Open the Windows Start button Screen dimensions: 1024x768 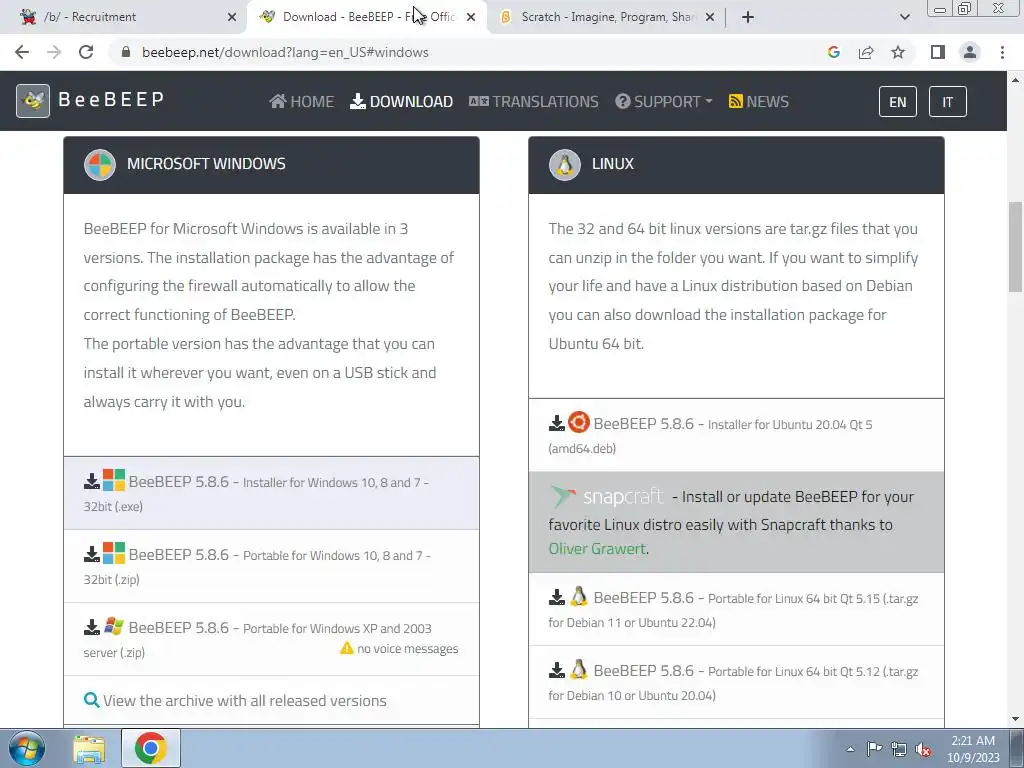coord(27,748)
